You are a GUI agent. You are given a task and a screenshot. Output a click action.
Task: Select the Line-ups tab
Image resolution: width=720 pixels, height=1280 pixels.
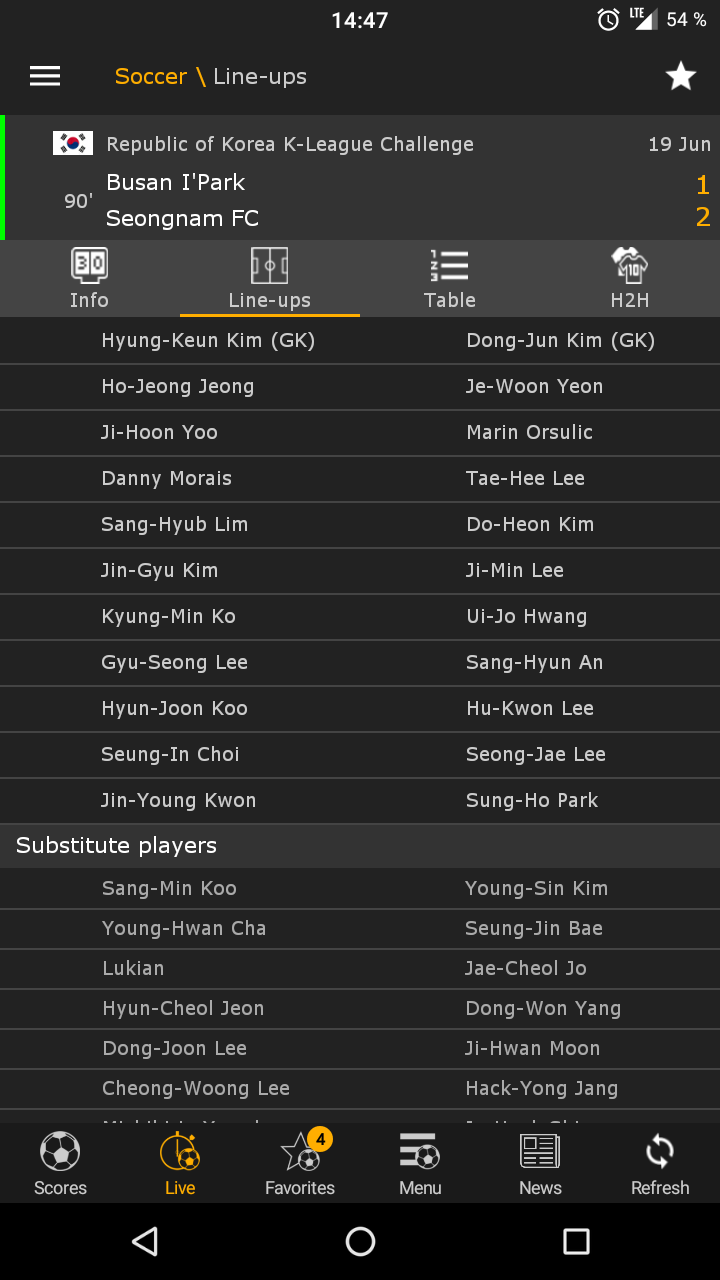click(x=270, y=279)
